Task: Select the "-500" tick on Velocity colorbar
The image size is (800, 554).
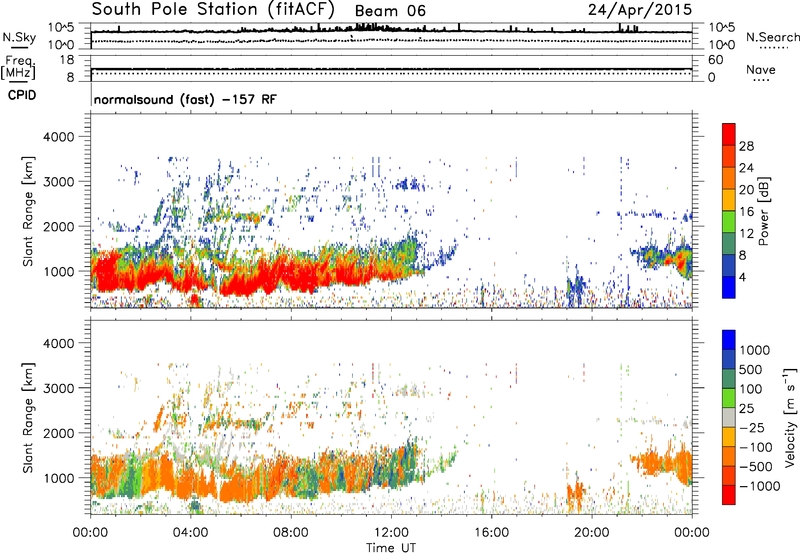Action: coord(756,467)
